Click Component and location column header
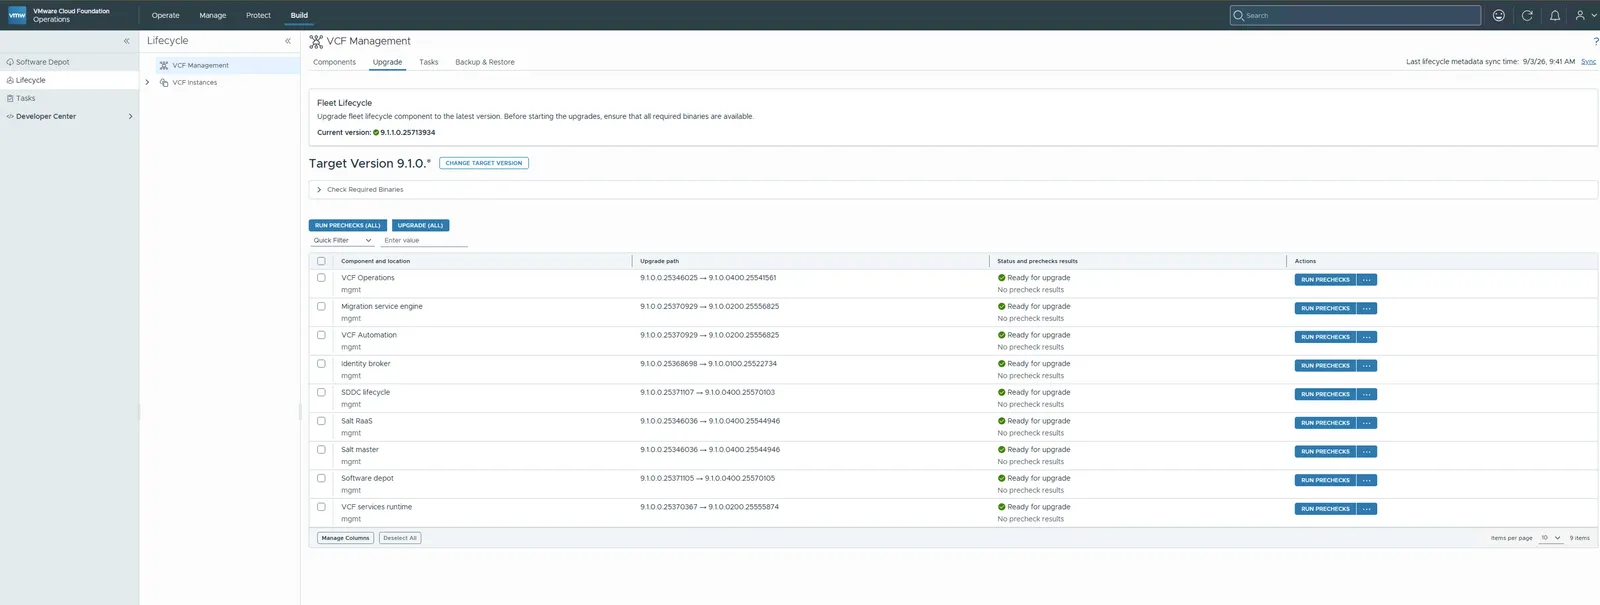This screenshot has height=605, width=1600. click(375, 261)
